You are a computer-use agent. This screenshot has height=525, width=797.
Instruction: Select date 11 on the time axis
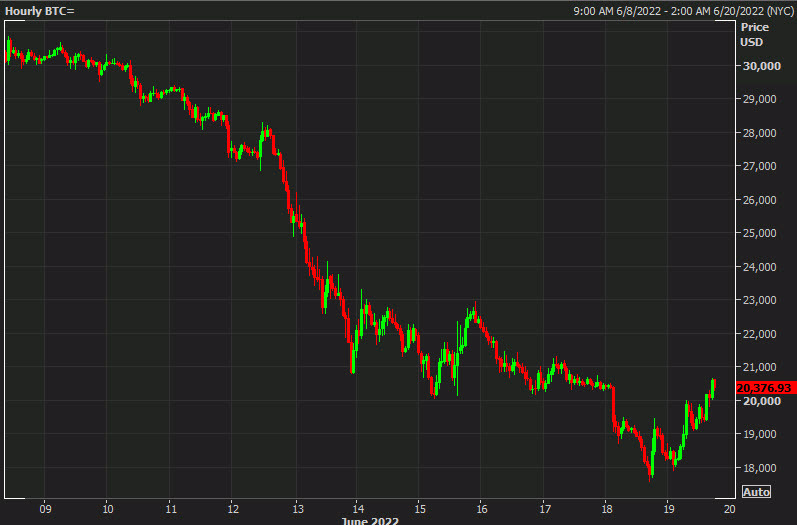click(170, 508)
